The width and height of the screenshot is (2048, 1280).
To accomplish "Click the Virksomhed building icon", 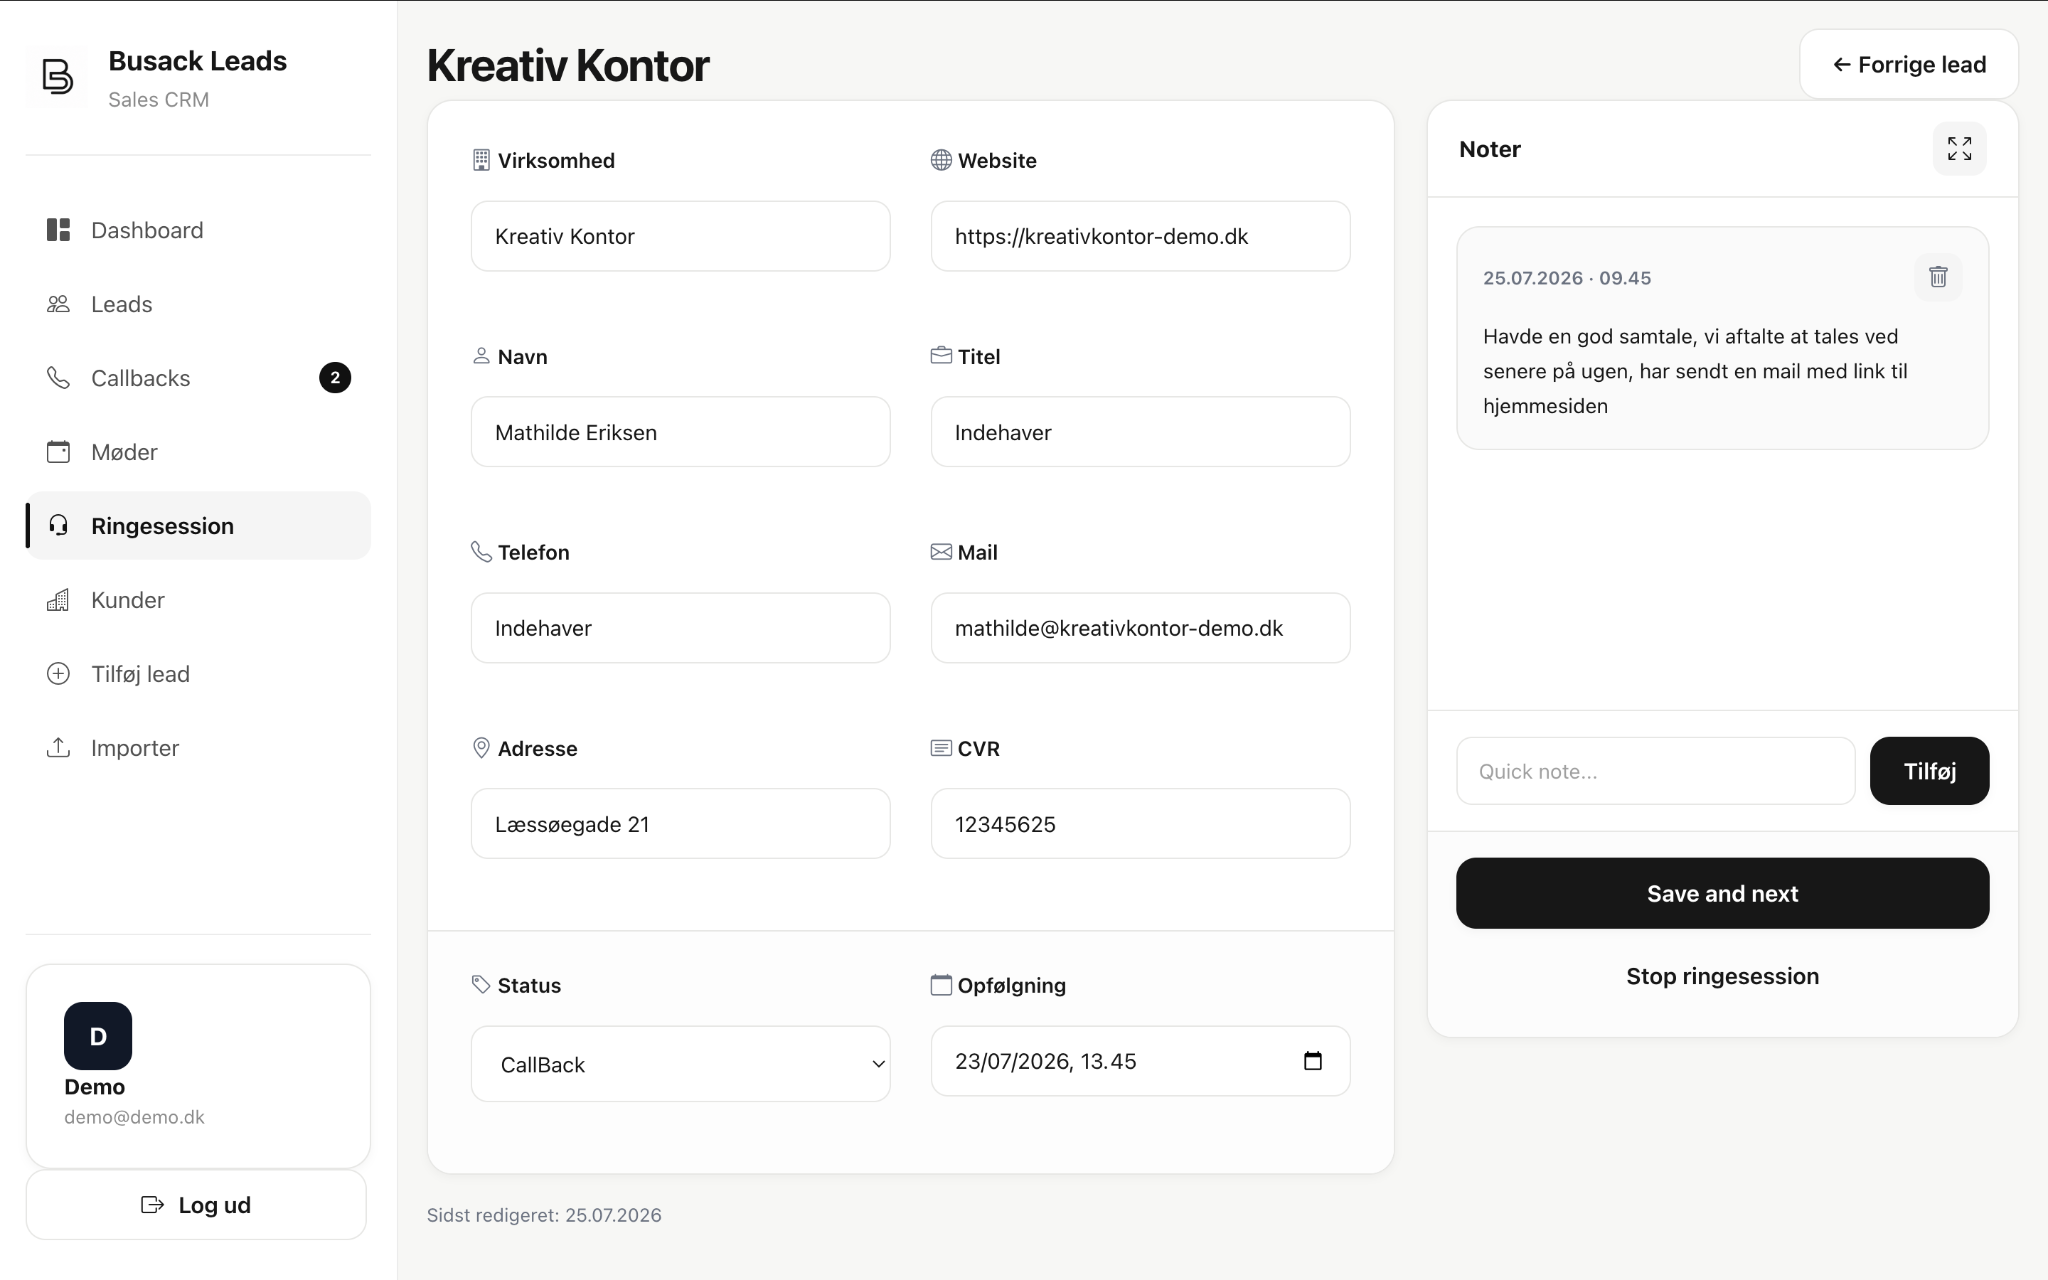I will (x=481, y=160).
